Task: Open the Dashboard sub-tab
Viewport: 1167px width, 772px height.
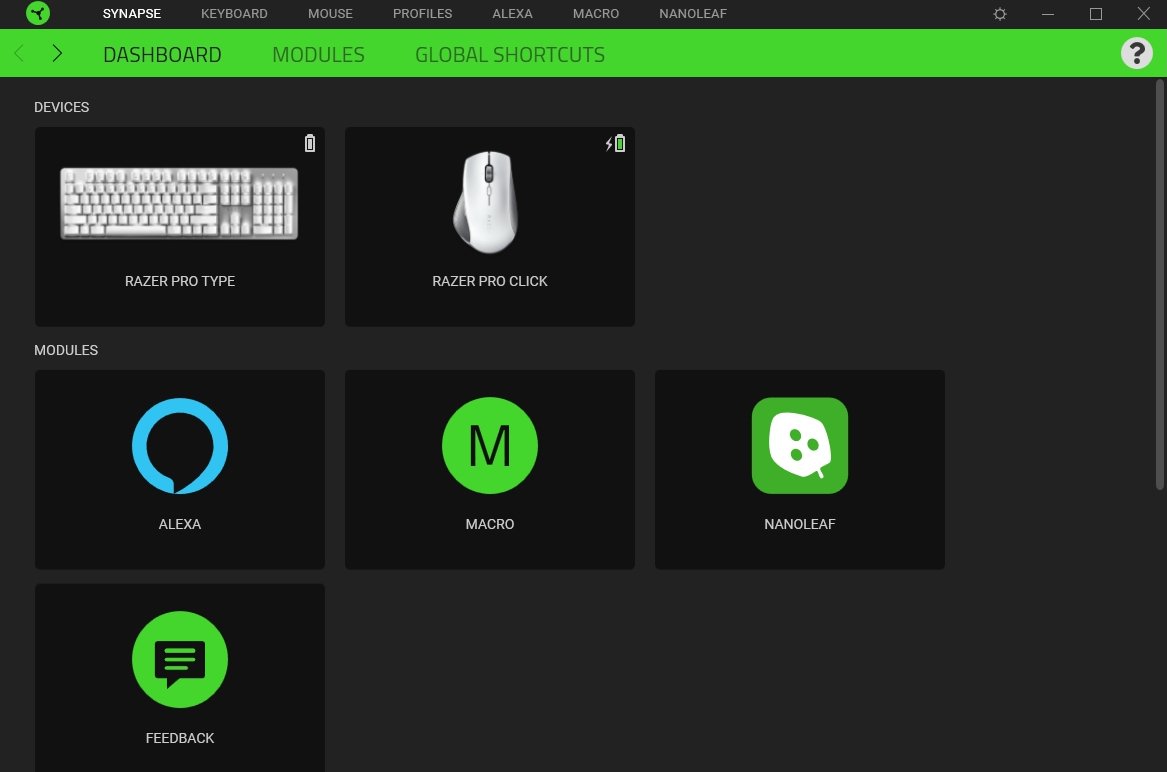Action: click(x=162, y=54)
